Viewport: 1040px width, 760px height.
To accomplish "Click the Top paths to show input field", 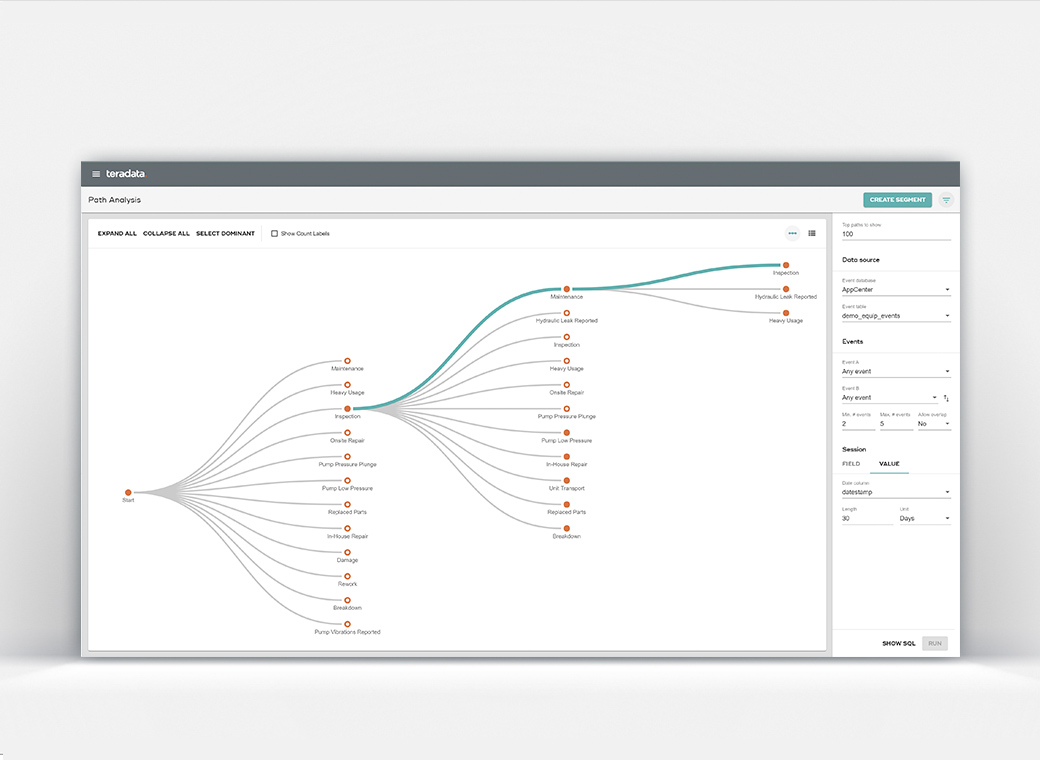I will [x=895, y=233].
